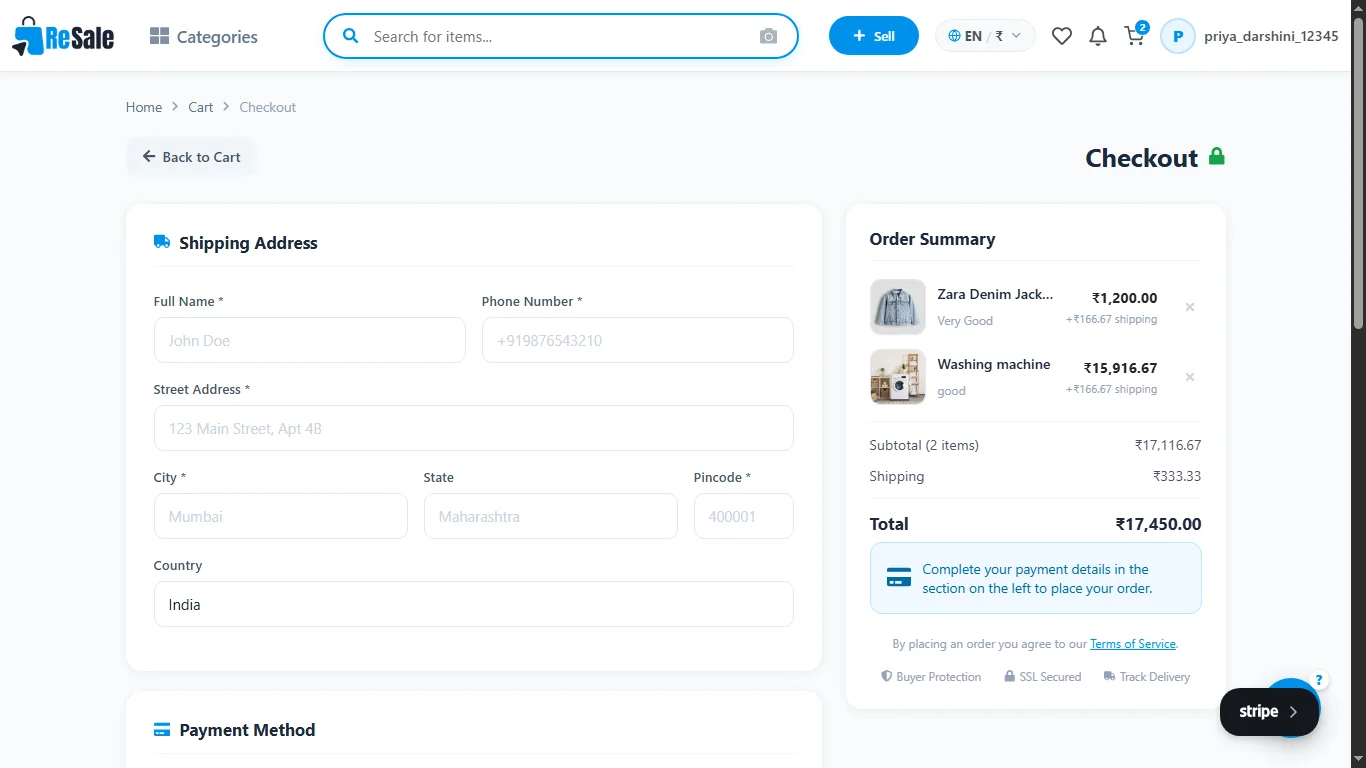
Task: Remove Washing machine from order
Action: click(1190, 377)
